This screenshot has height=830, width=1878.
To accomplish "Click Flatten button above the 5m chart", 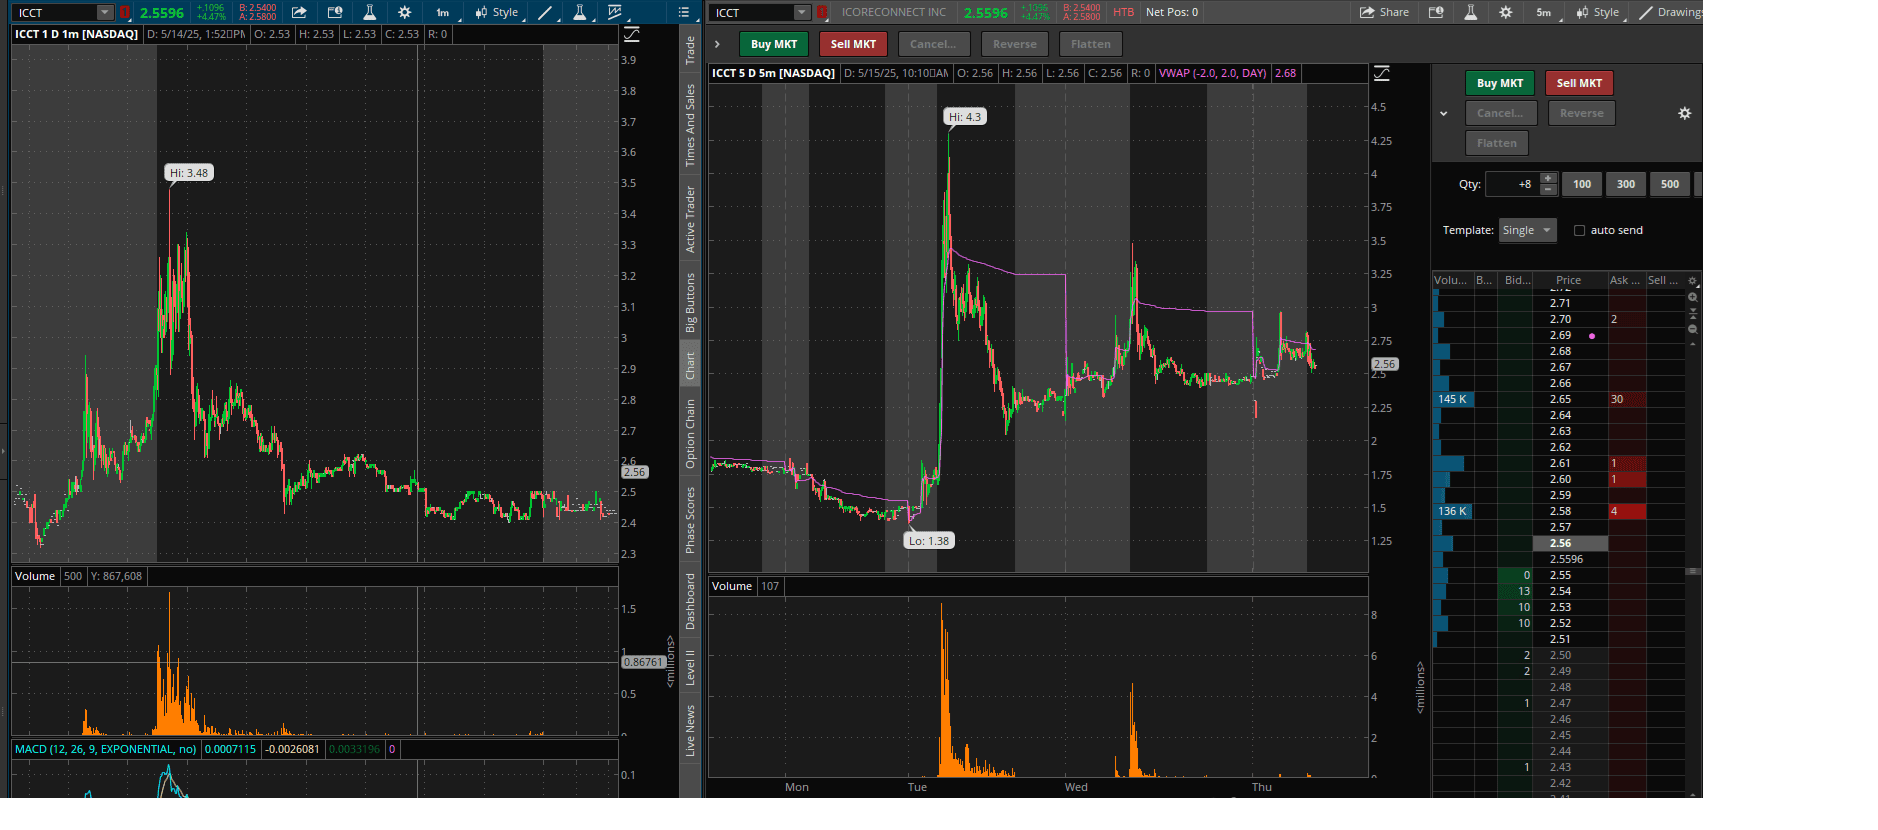I will pos(1091,44).
